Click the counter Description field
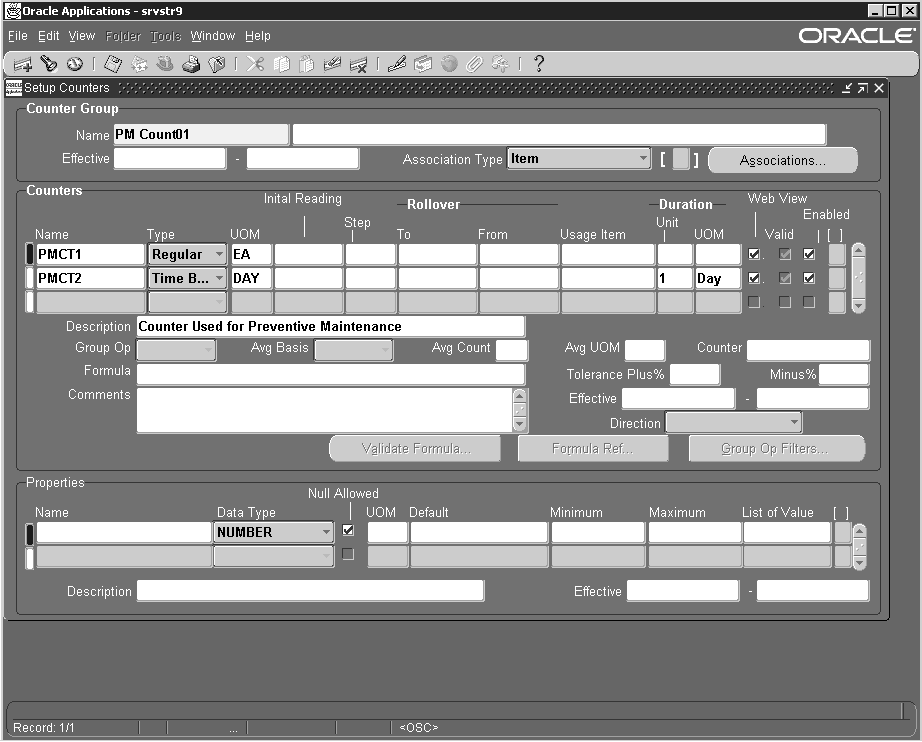Viewport: 922px width, 742px height. pos(330,326)
